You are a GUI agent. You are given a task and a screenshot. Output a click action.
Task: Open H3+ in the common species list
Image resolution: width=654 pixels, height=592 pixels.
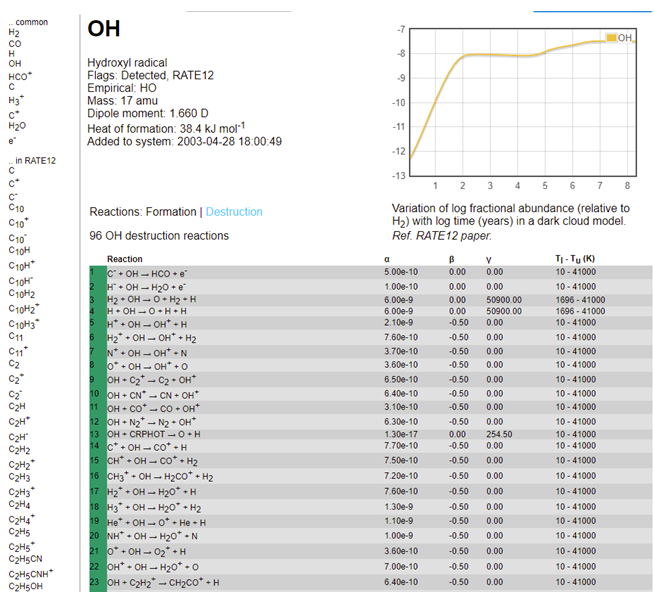click(16, 100)
